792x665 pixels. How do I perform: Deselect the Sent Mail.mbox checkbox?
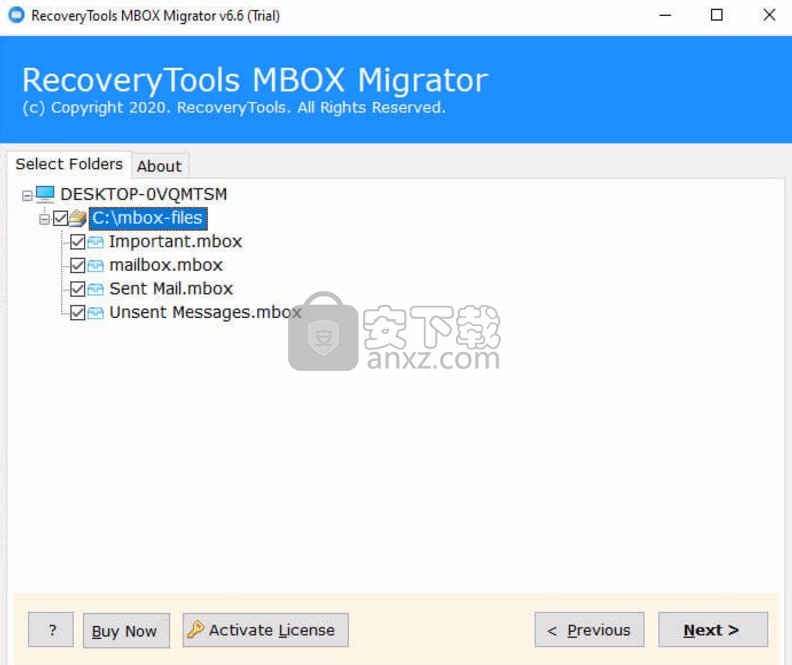pyautogui.click(x=78, y=289)
